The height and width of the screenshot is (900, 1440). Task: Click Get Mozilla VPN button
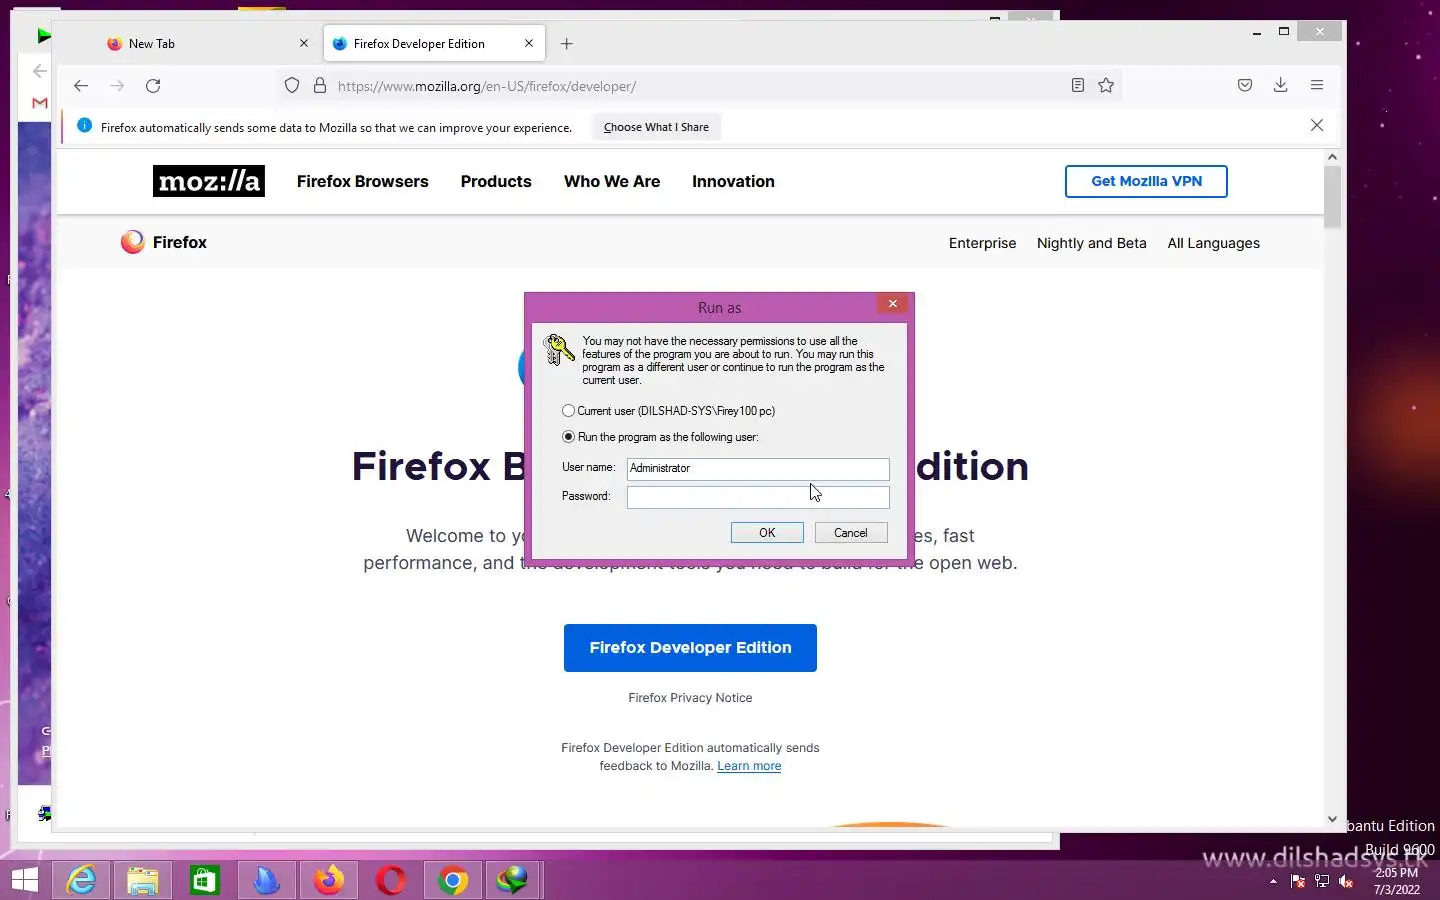point(1146,181)
